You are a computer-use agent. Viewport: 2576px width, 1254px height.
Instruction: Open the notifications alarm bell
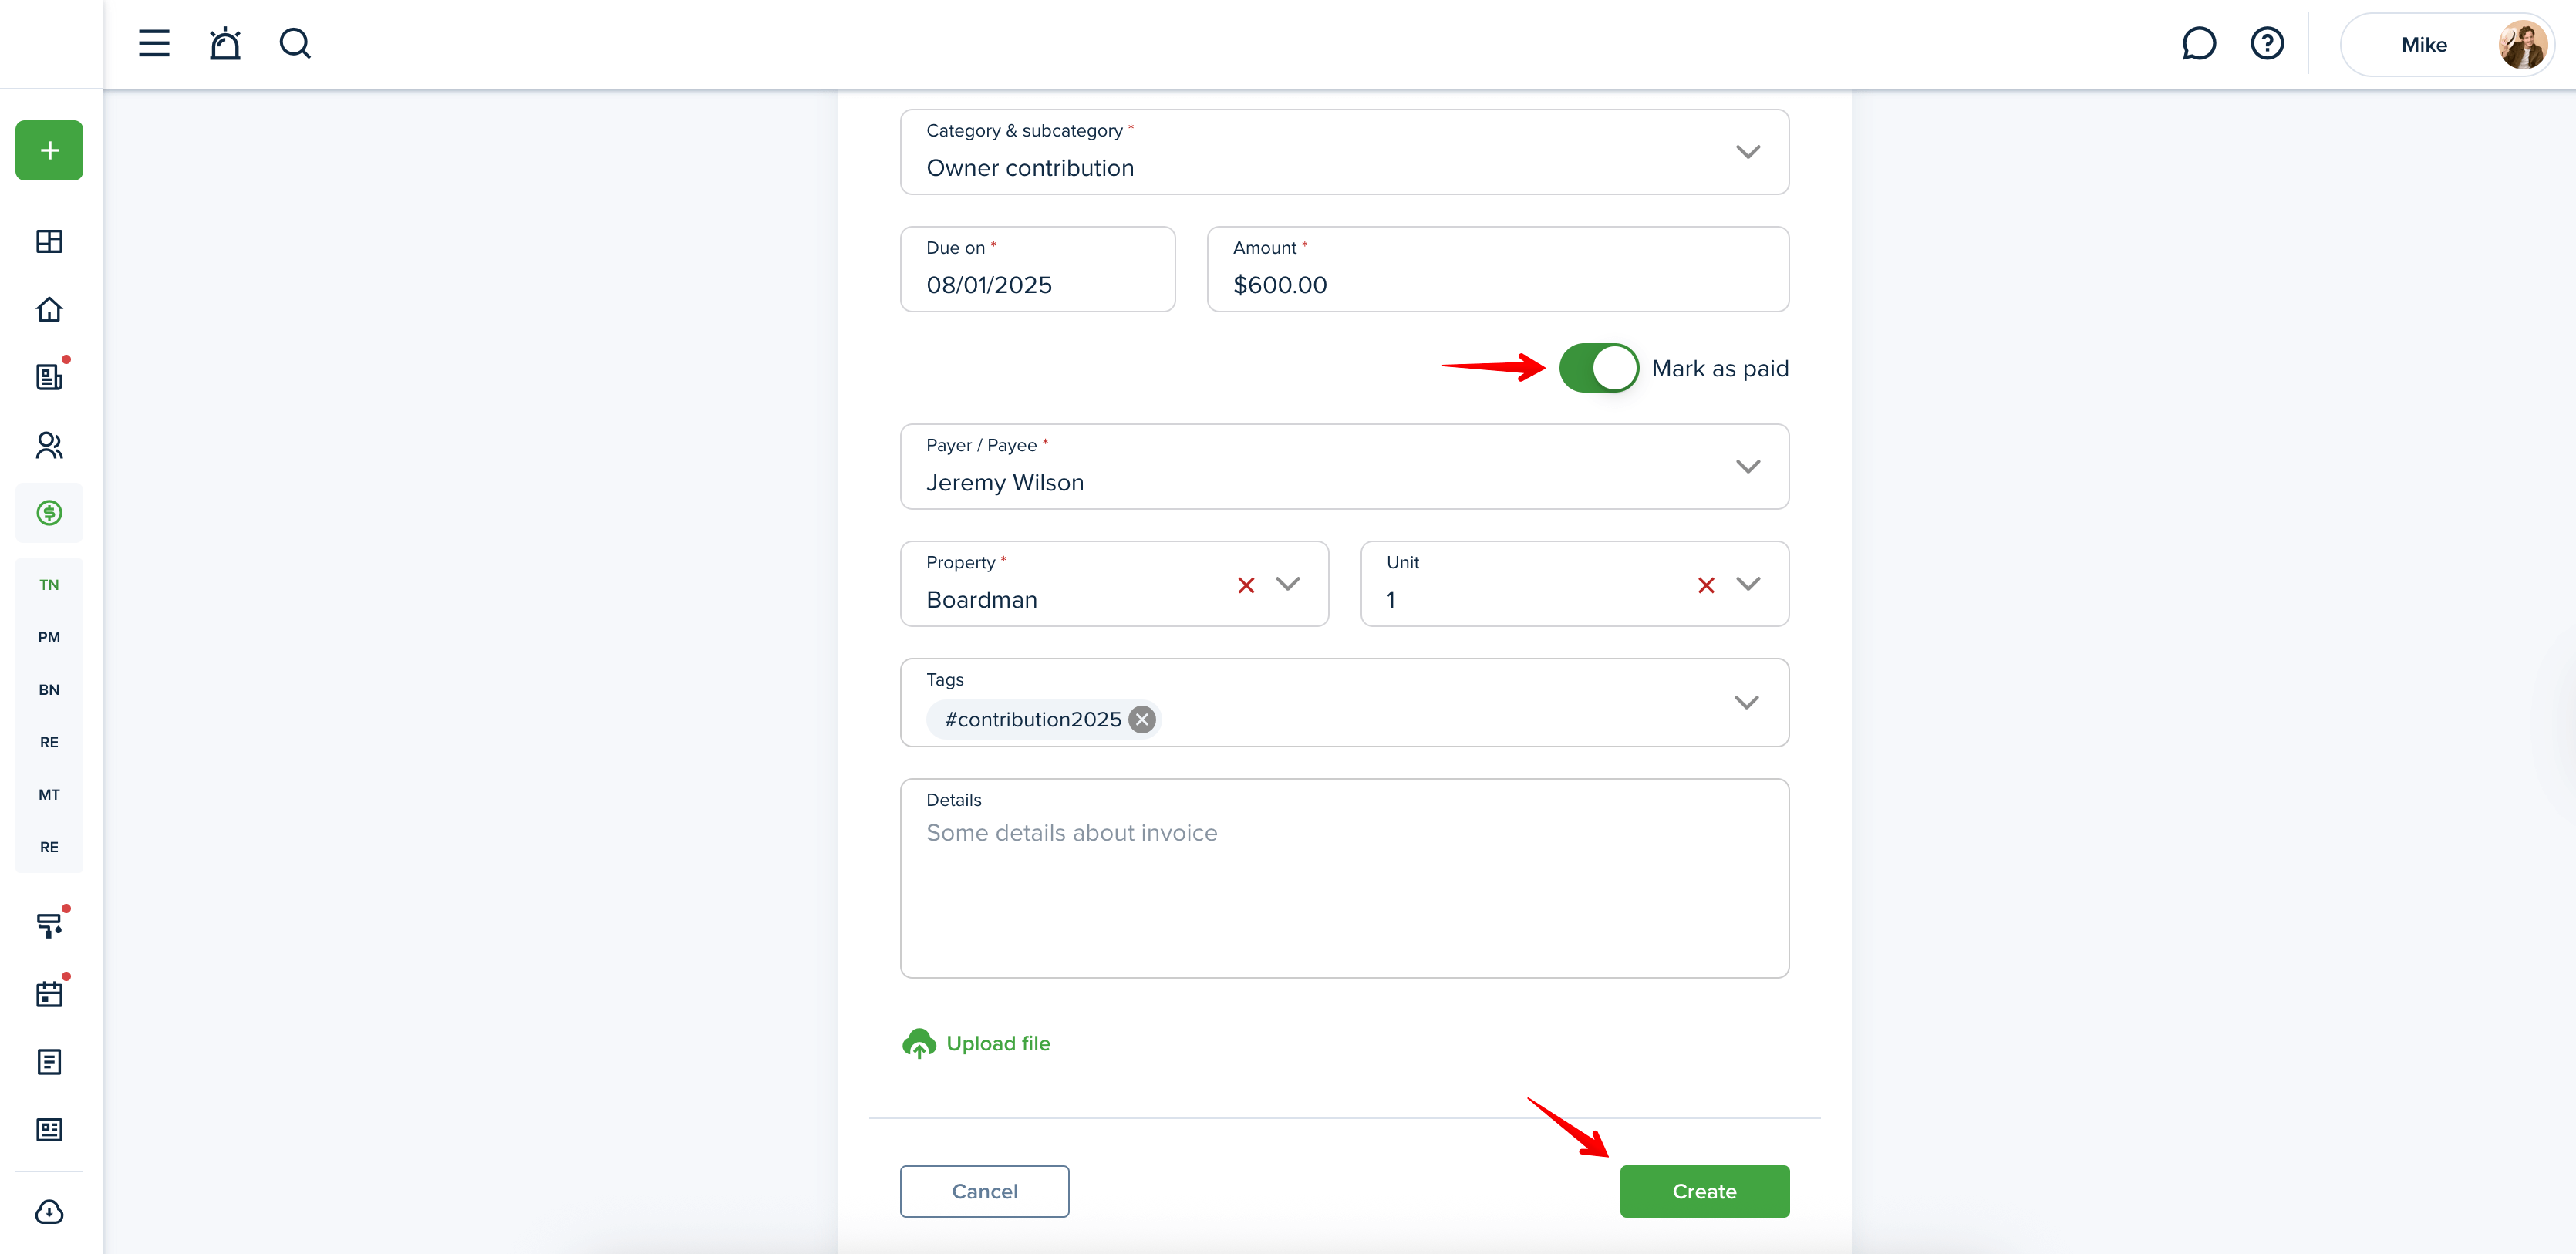point(225,44)
